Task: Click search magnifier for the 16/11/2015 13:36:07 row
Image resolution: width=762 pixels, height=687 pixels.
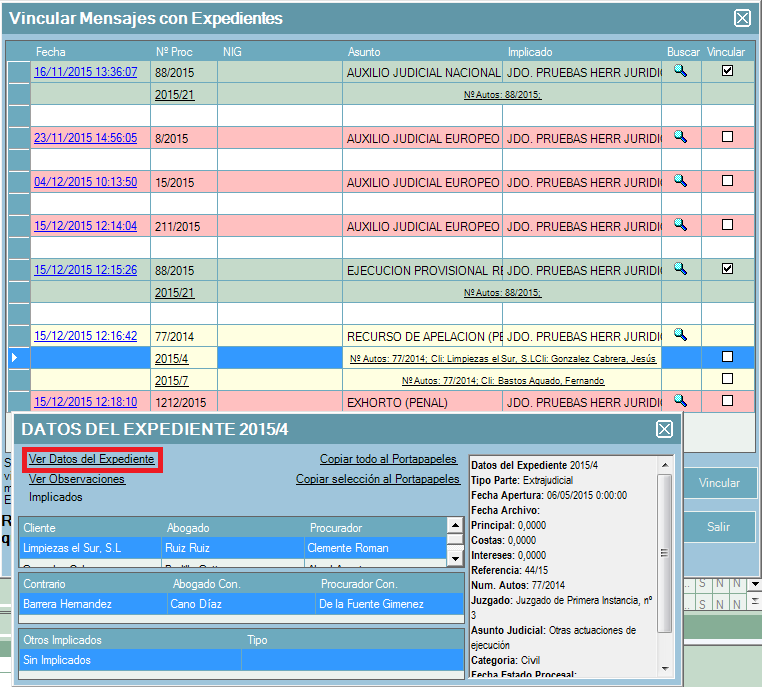Action: (x=680, y=71)
